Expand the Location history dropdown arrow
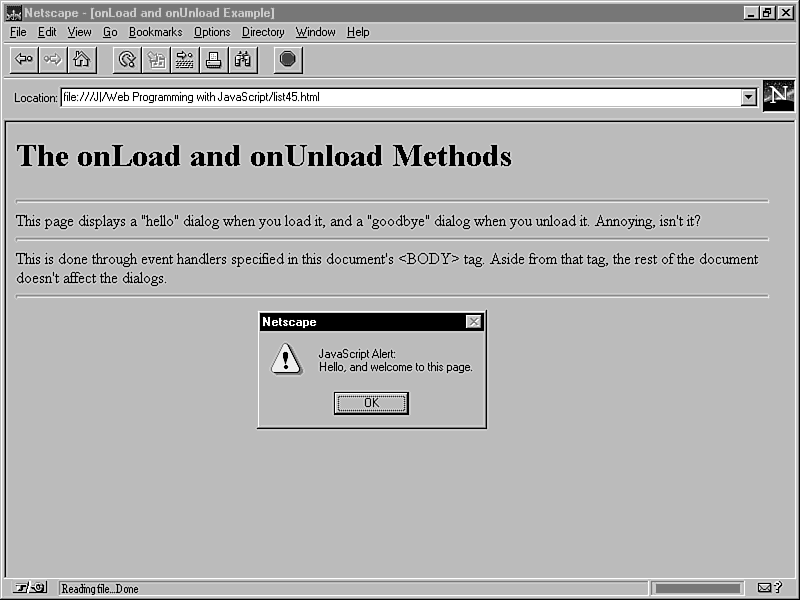800x600 pixels. [x=748, y=97]
